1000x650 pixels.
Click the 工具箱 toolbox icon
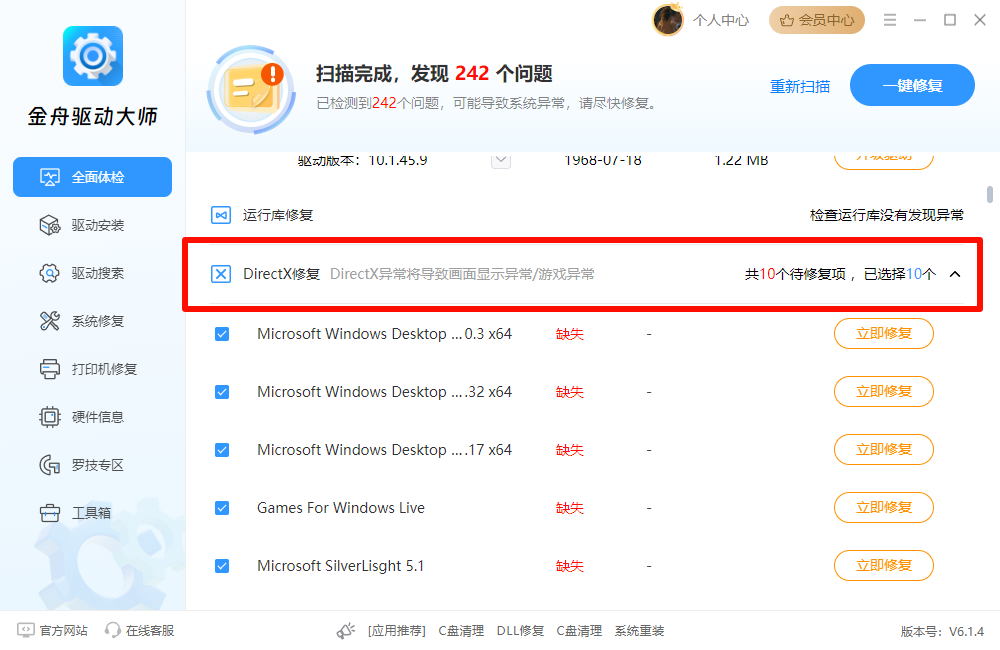pos(50,513)
